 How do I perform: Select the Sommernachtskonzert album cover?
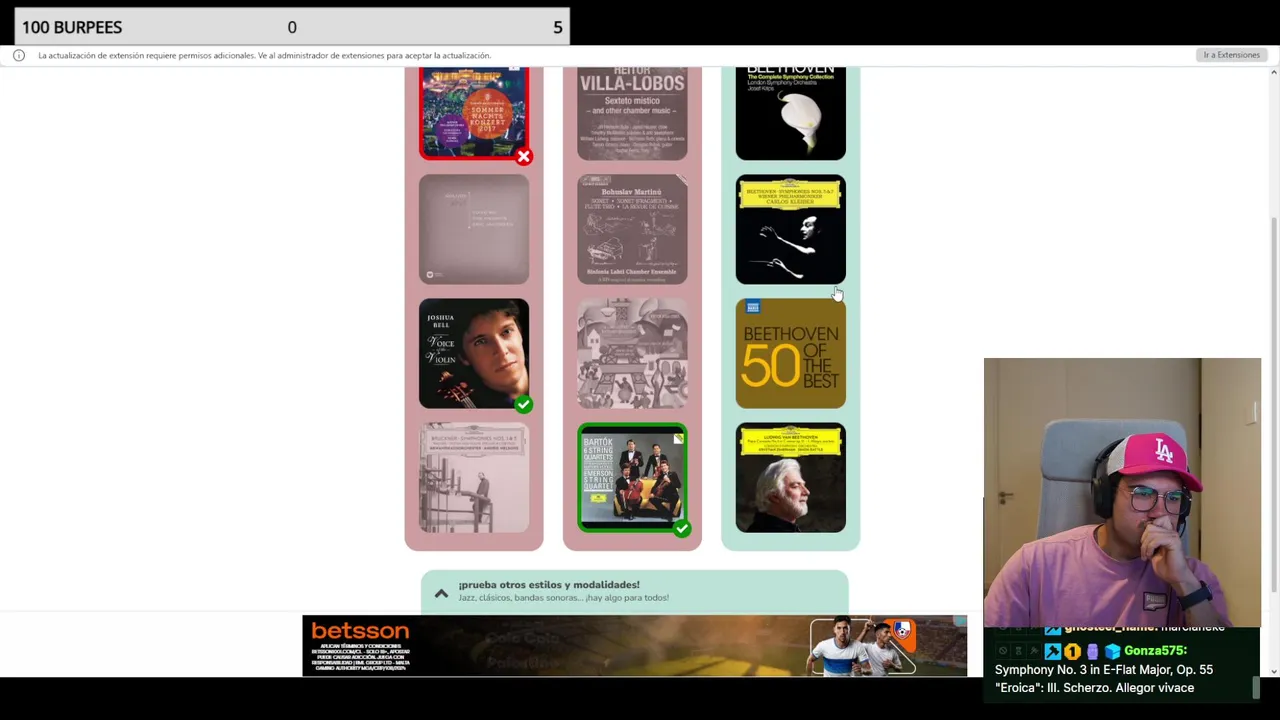(x=474, y=112)
